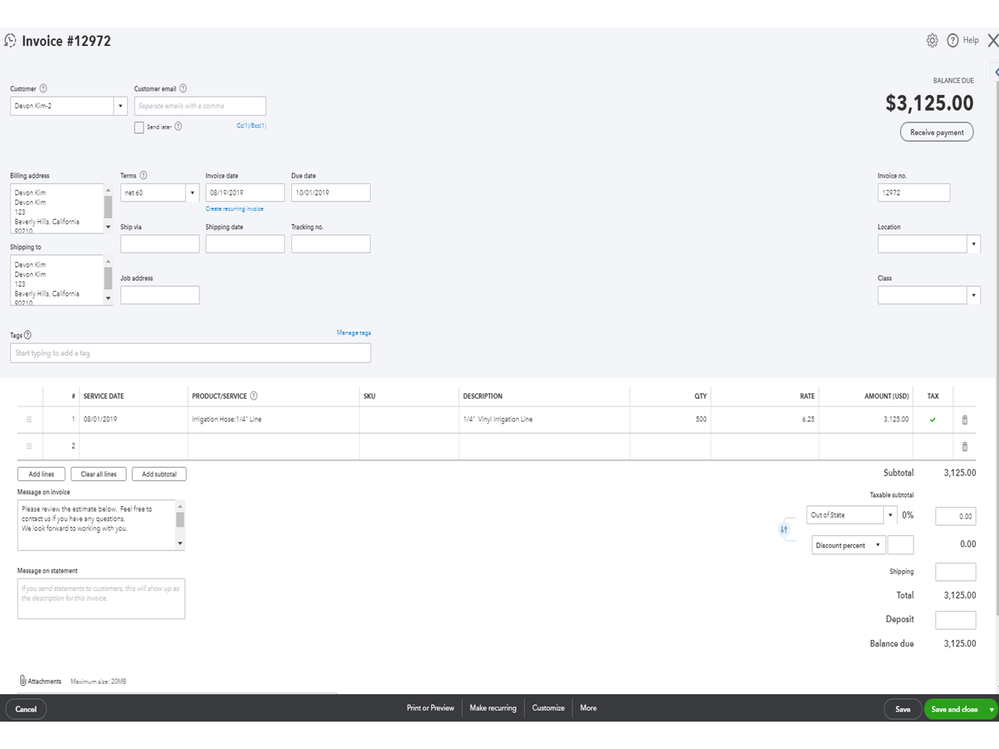This screenshot has width=999, height=749.
Task: Toggle the tax checkmark on line 1
Action: 933,420
